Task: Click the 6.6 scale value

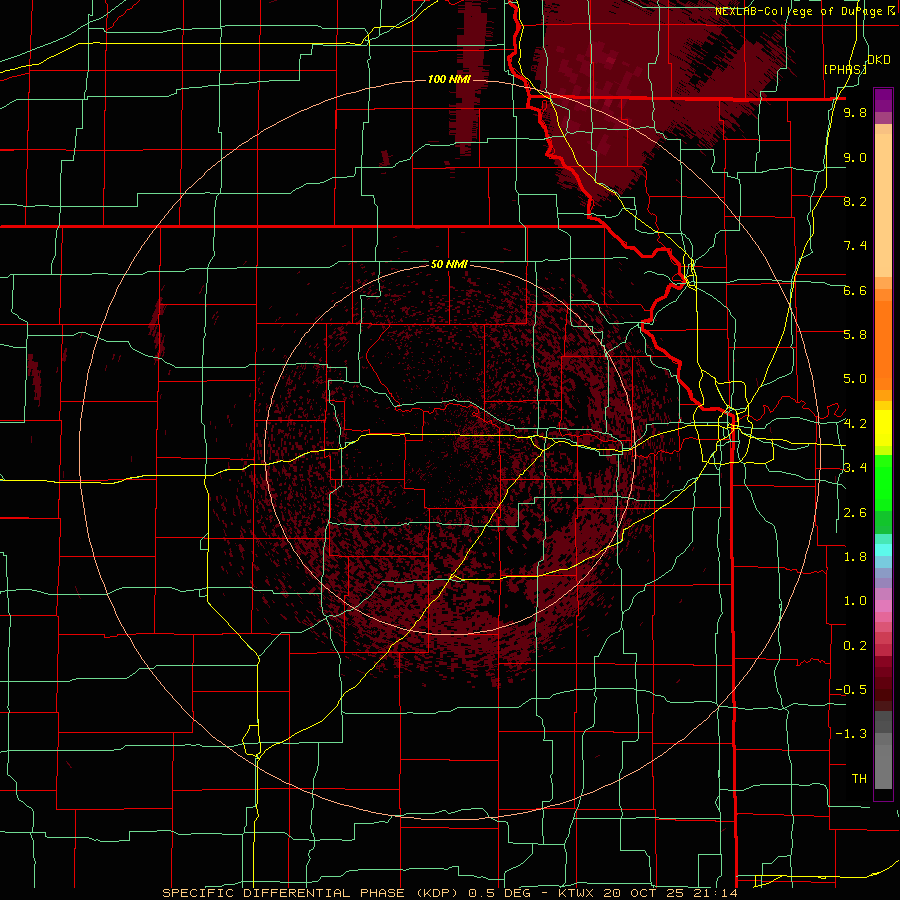Action: 855,290
